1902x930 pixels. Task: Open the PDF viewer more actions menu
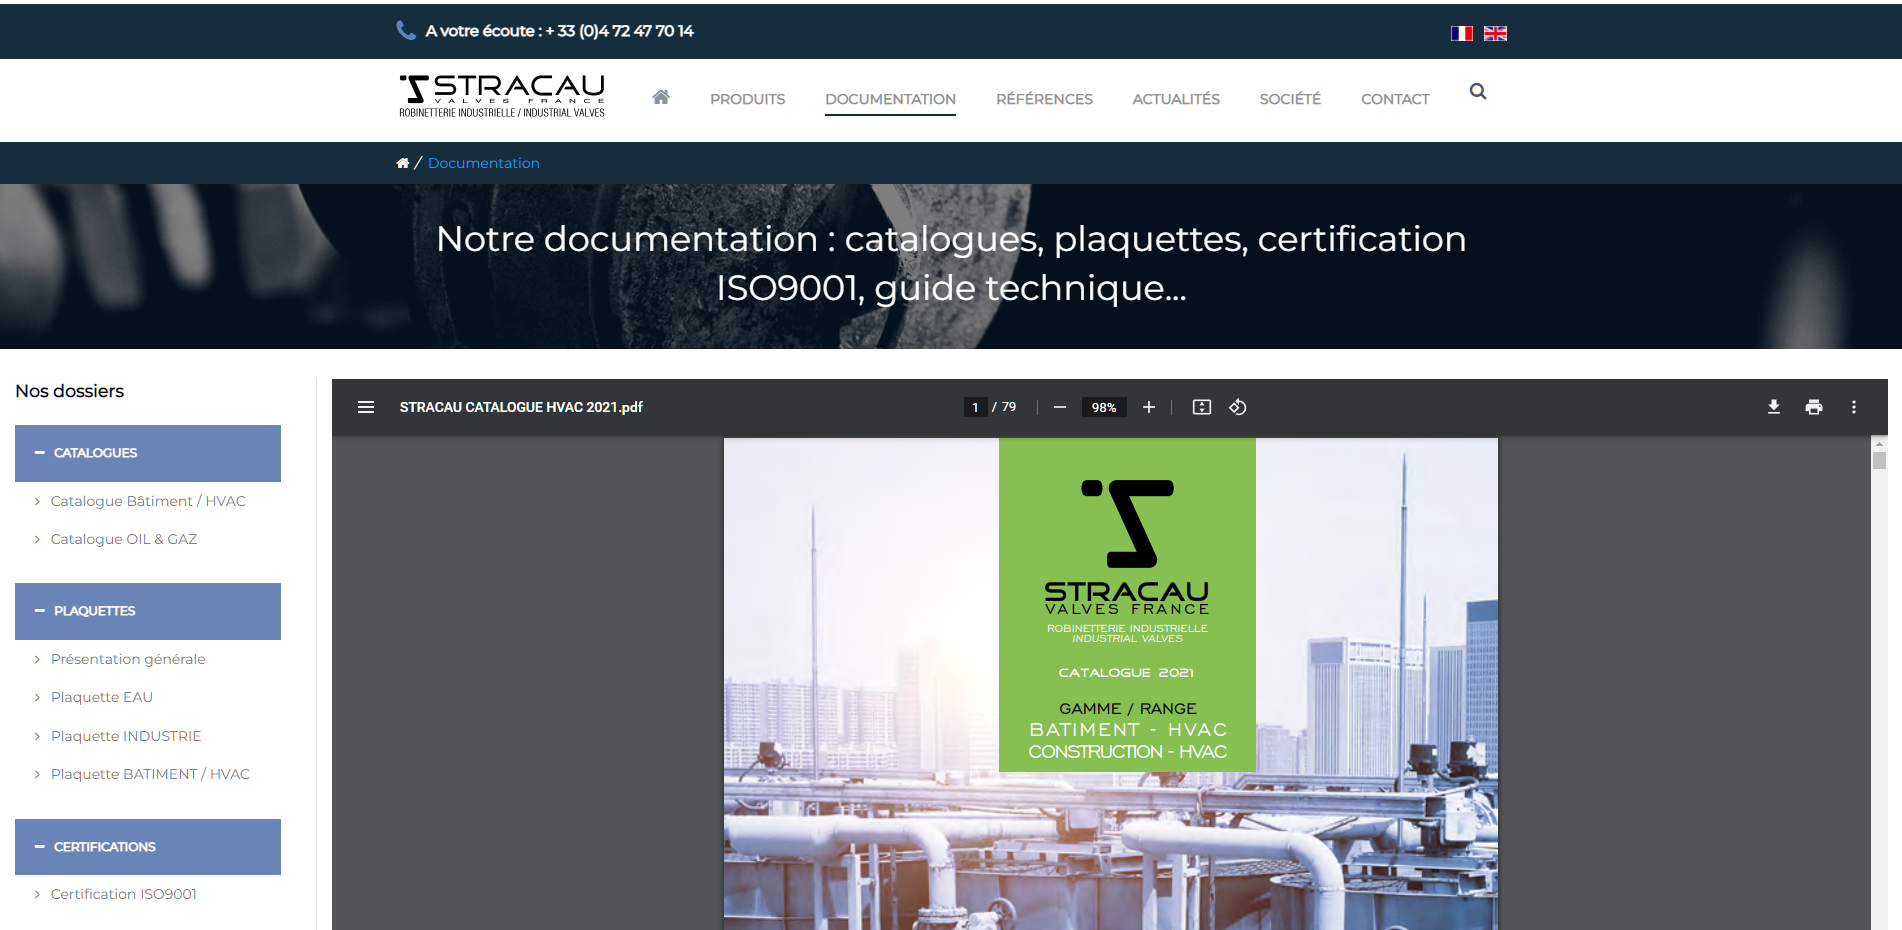[x=1854, y=407]
